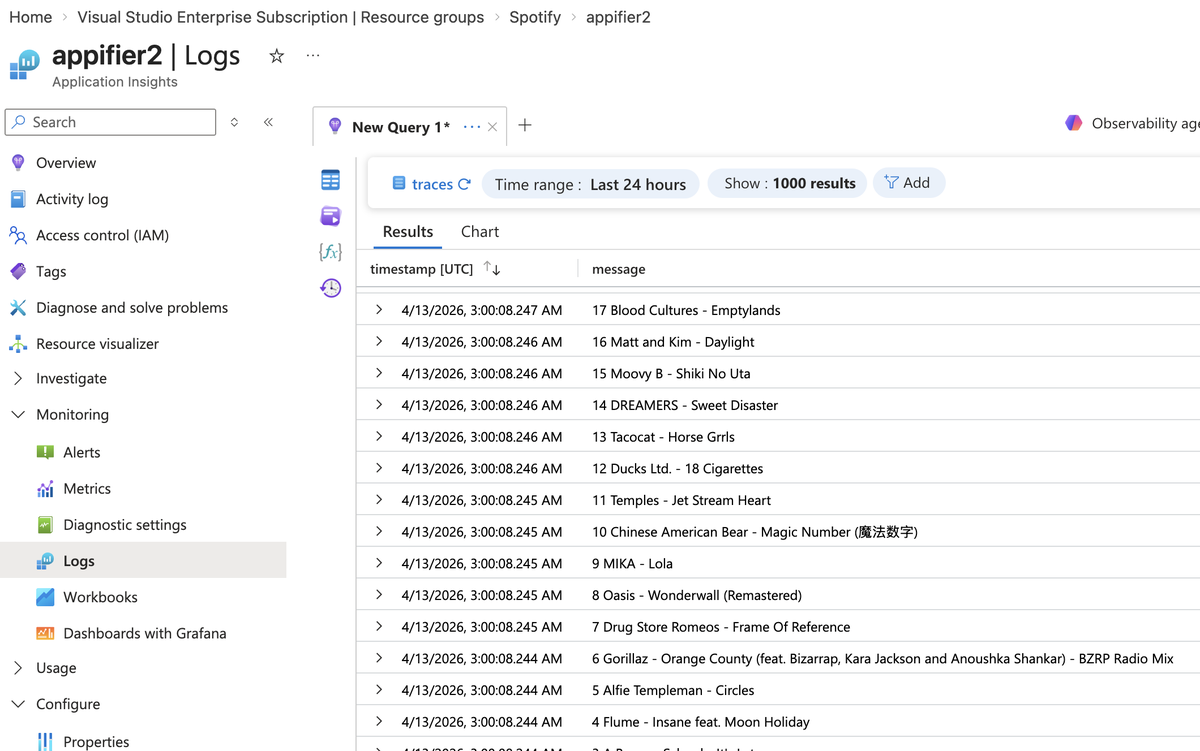Switch to the Chart tab
This screenshot has width=1200, height=751.
pyautogui.click(x=480, y=232)
